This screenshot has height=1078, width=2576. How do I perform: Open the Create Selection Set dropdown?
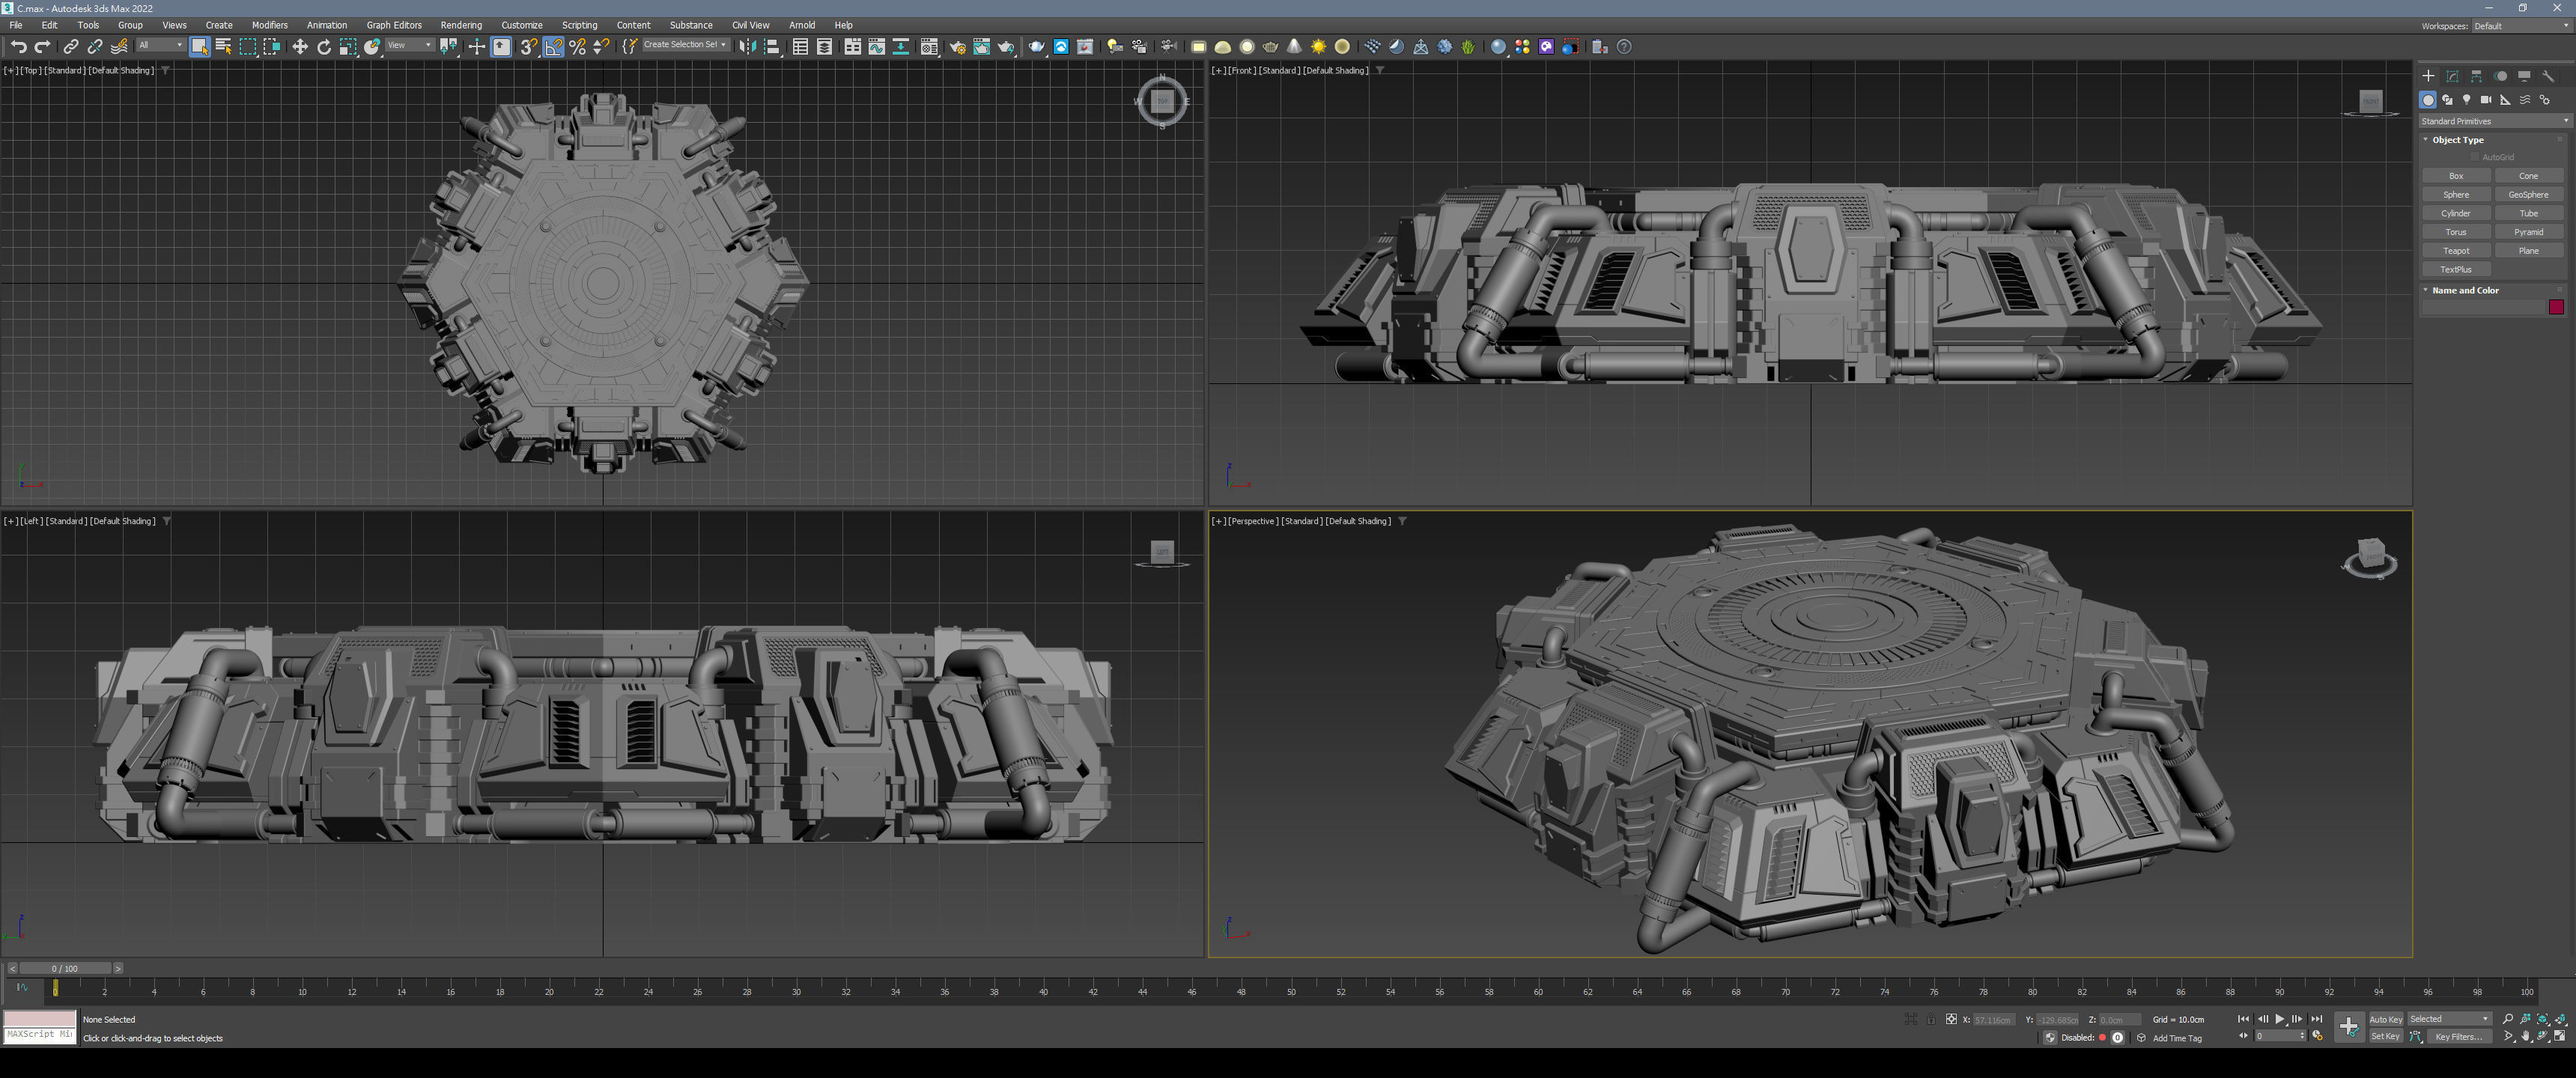point(684,45)
